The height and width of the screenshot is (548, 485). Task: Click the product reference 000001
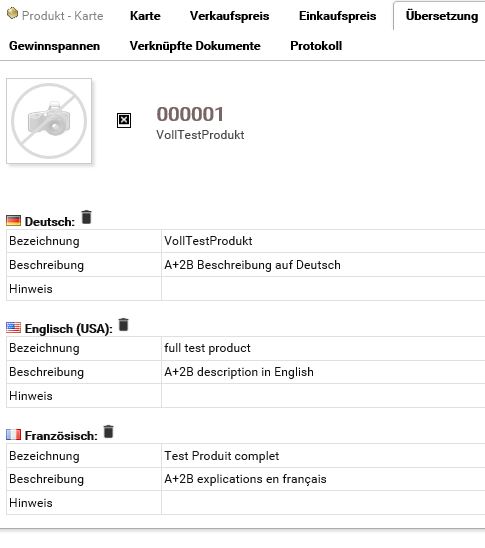(x=190, y=114)
